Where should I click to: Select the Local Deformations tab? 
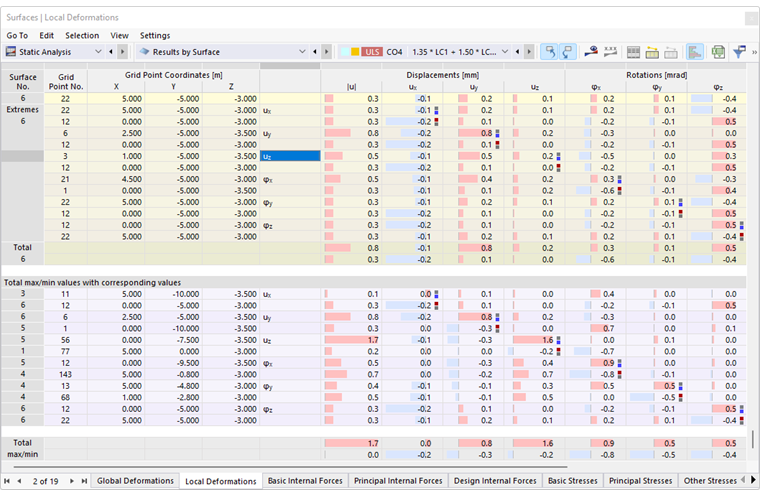(x=221, y=481)
